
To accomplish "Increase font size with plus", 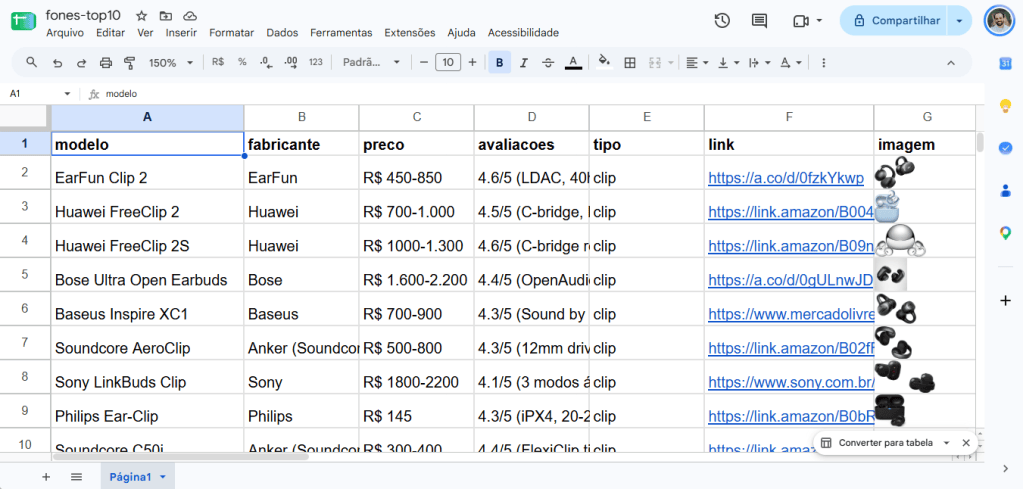I will click(472, 63).
